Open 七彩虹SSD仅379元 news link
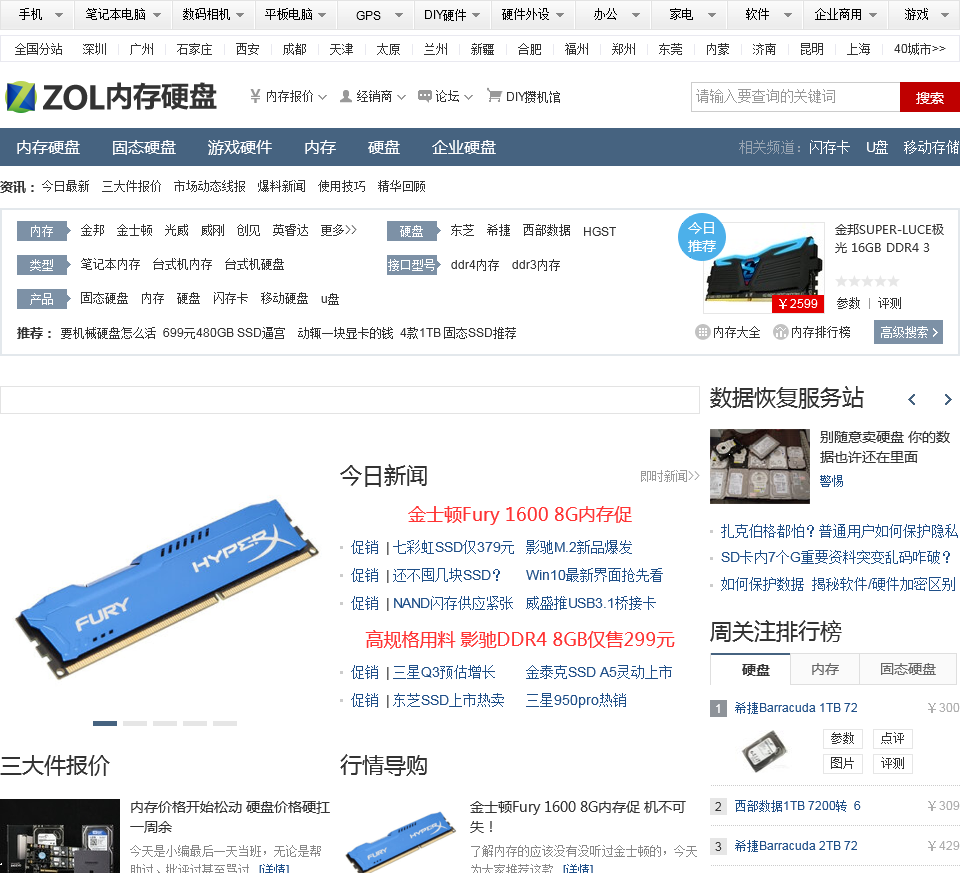Screen dimensions: 960x873 (453, 547)
